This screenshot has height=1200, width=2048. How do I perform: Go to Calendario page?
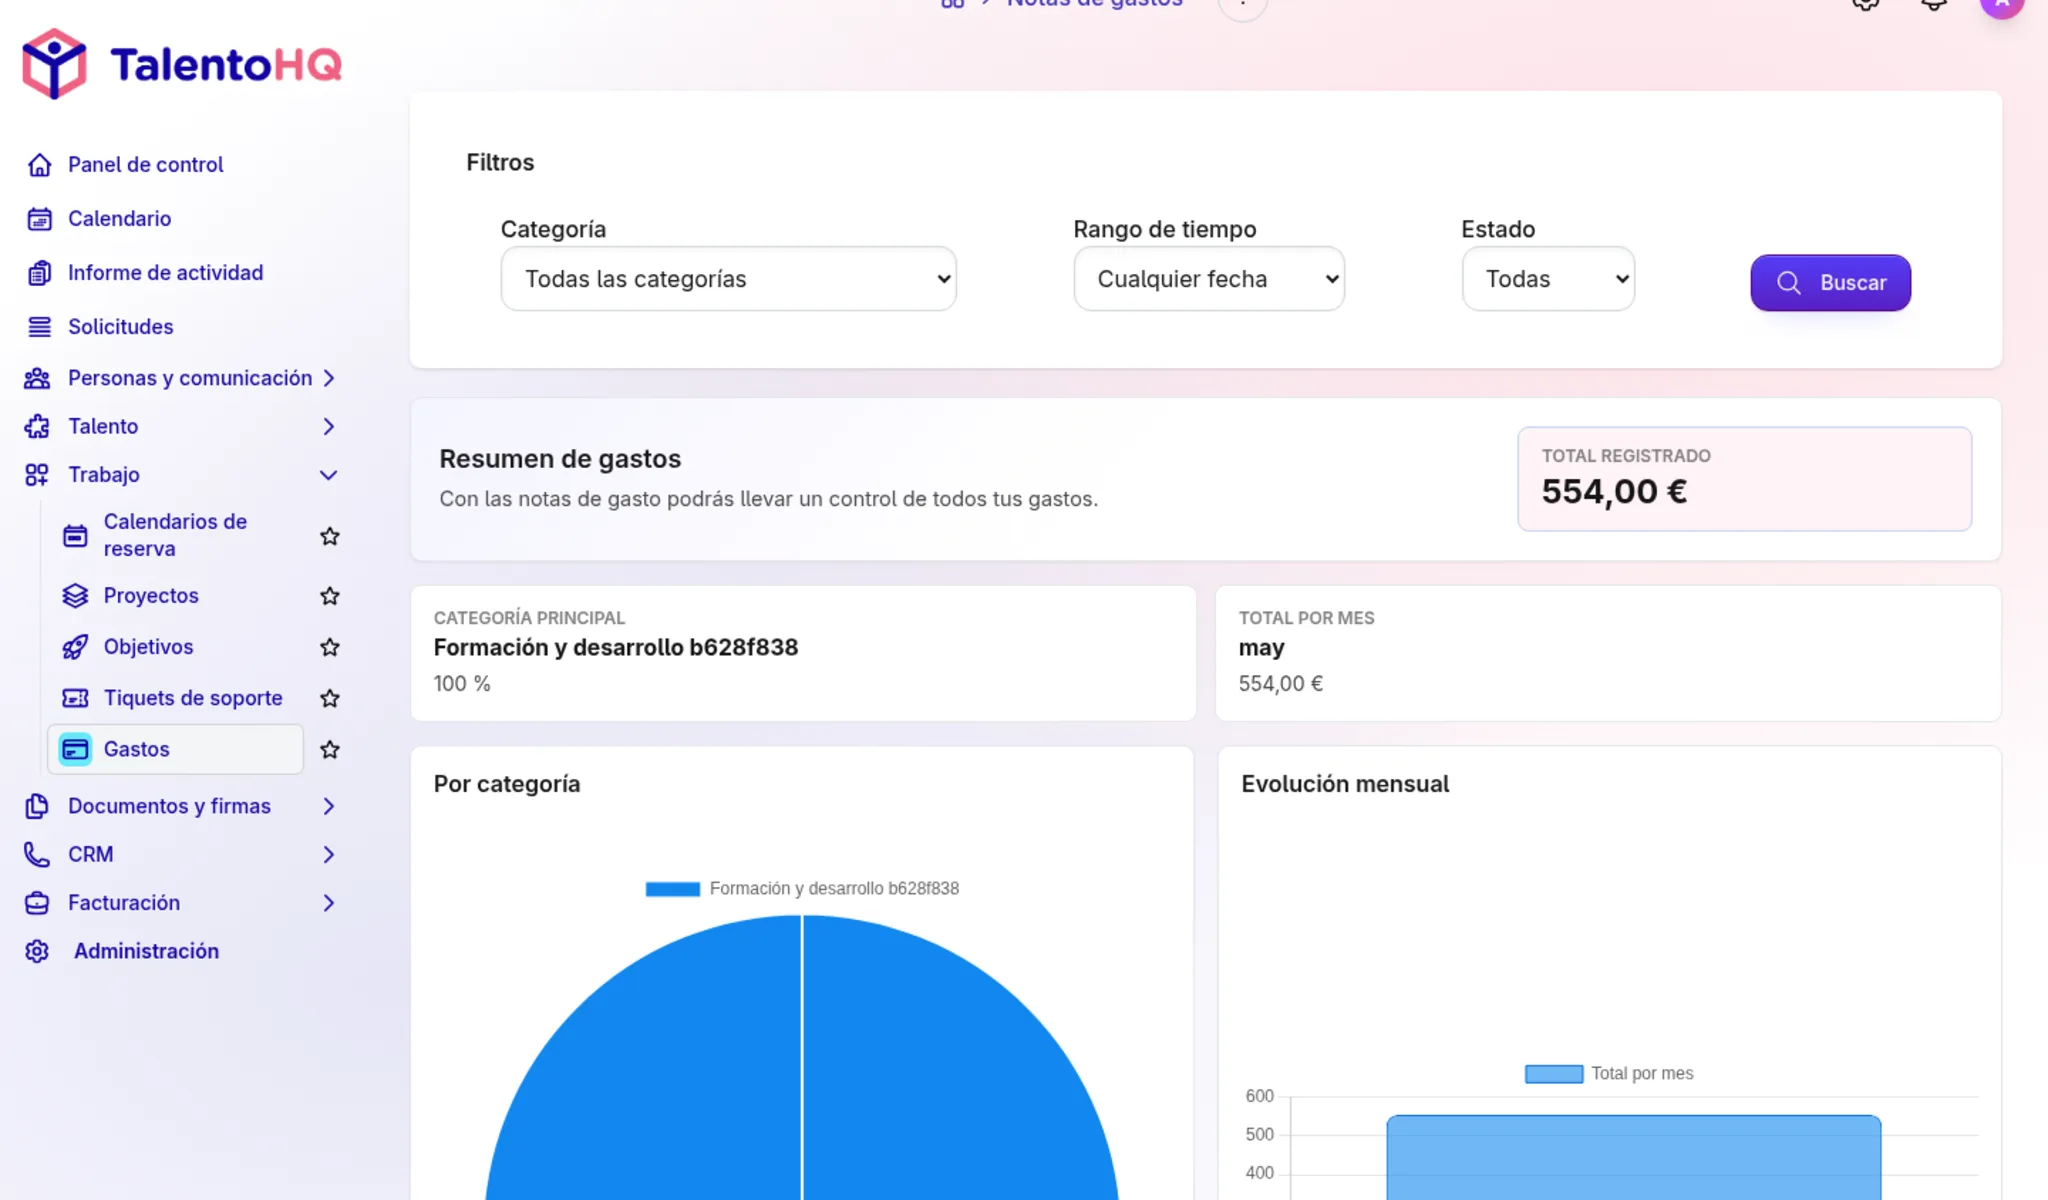[119, 219]
